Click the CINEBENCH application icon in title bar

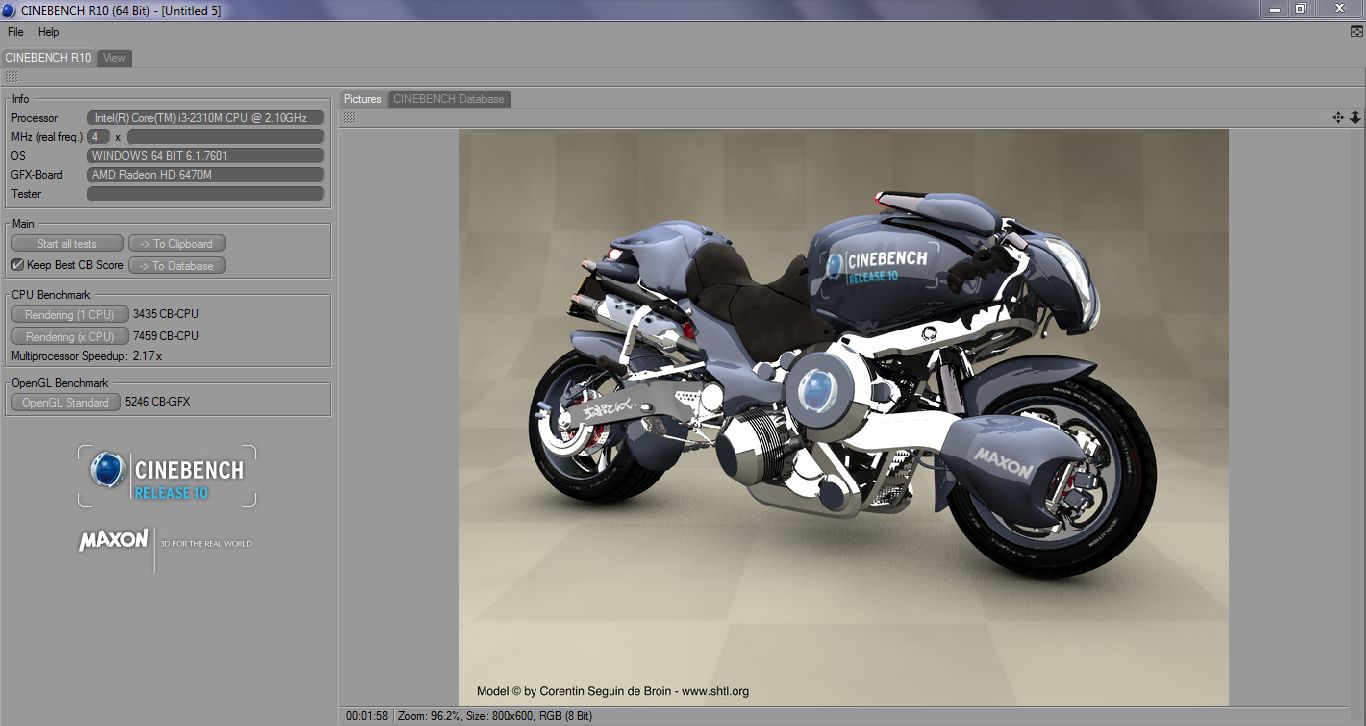pos(9,10)
